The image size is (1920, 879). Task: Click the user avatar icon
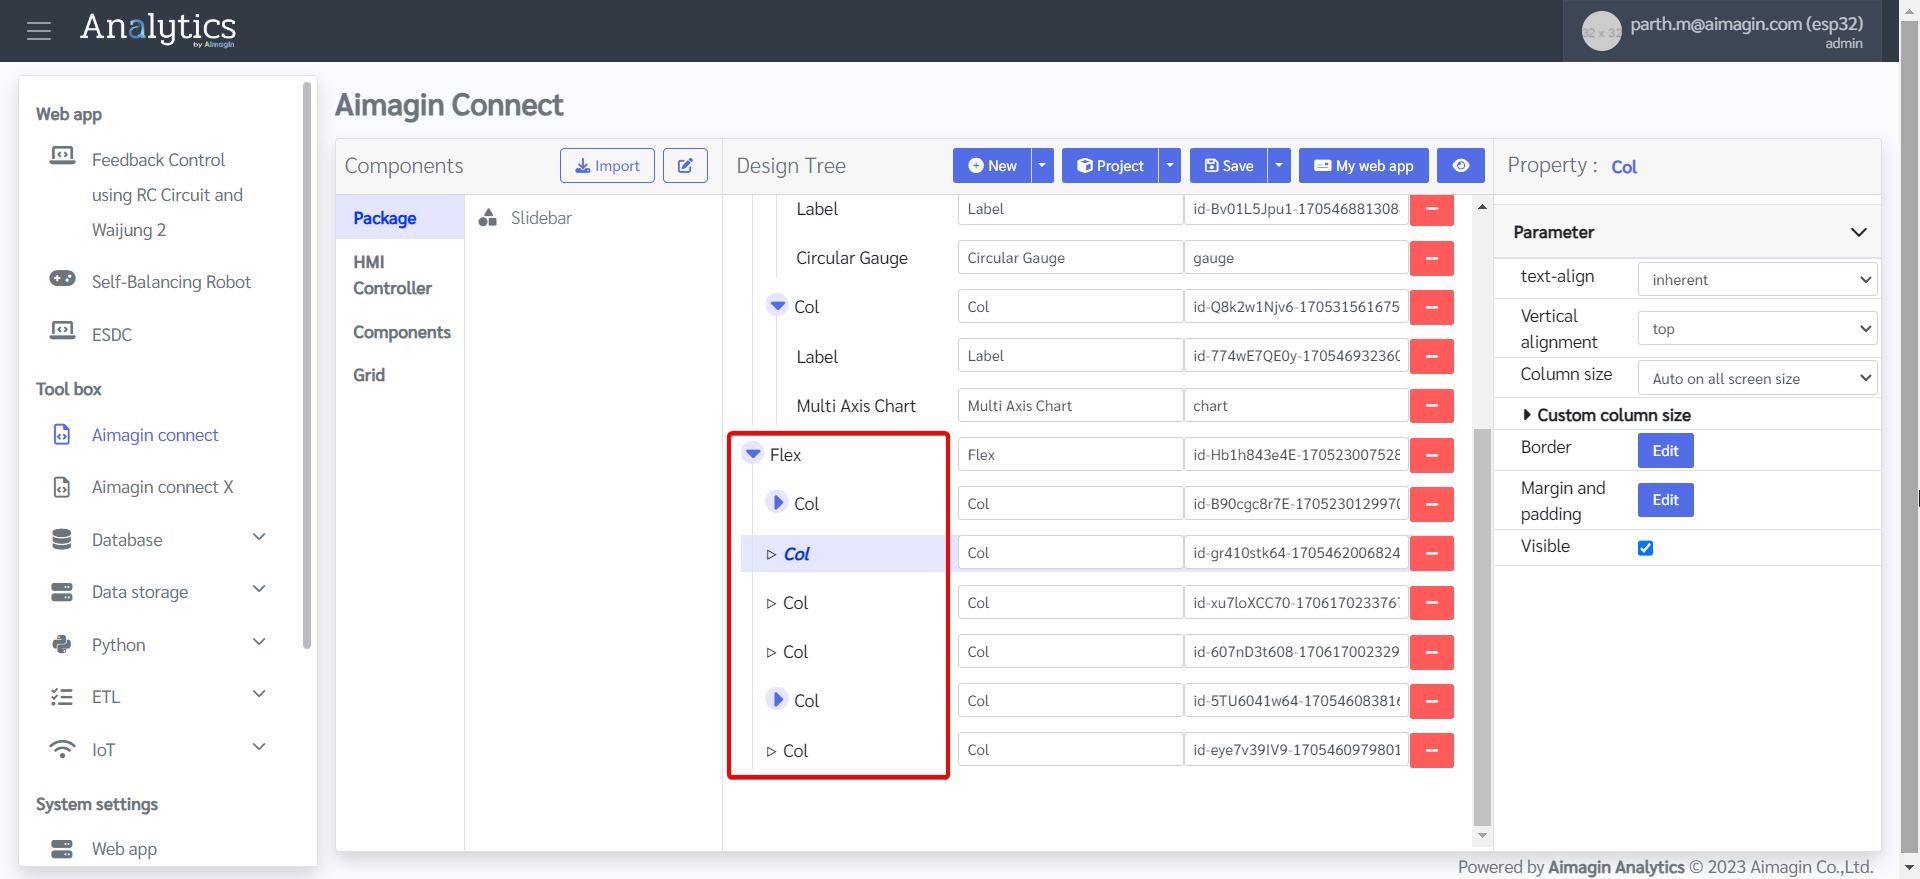[x=1601, y=32]
